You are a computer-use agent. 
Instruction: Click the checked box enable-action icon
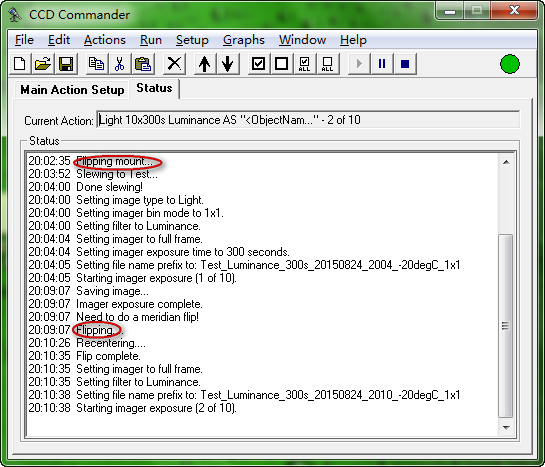259,64
